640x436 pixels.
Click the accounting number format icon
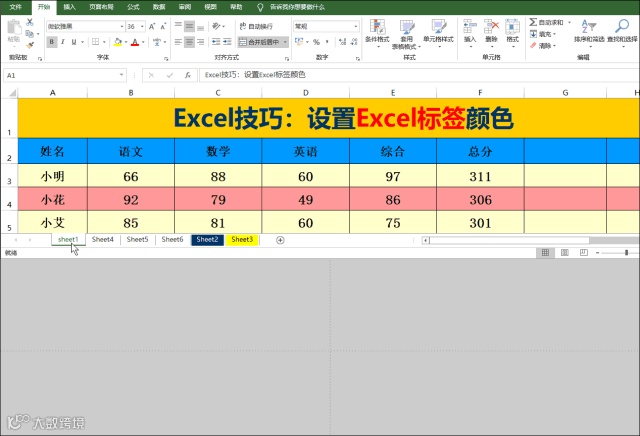(299, 42)
